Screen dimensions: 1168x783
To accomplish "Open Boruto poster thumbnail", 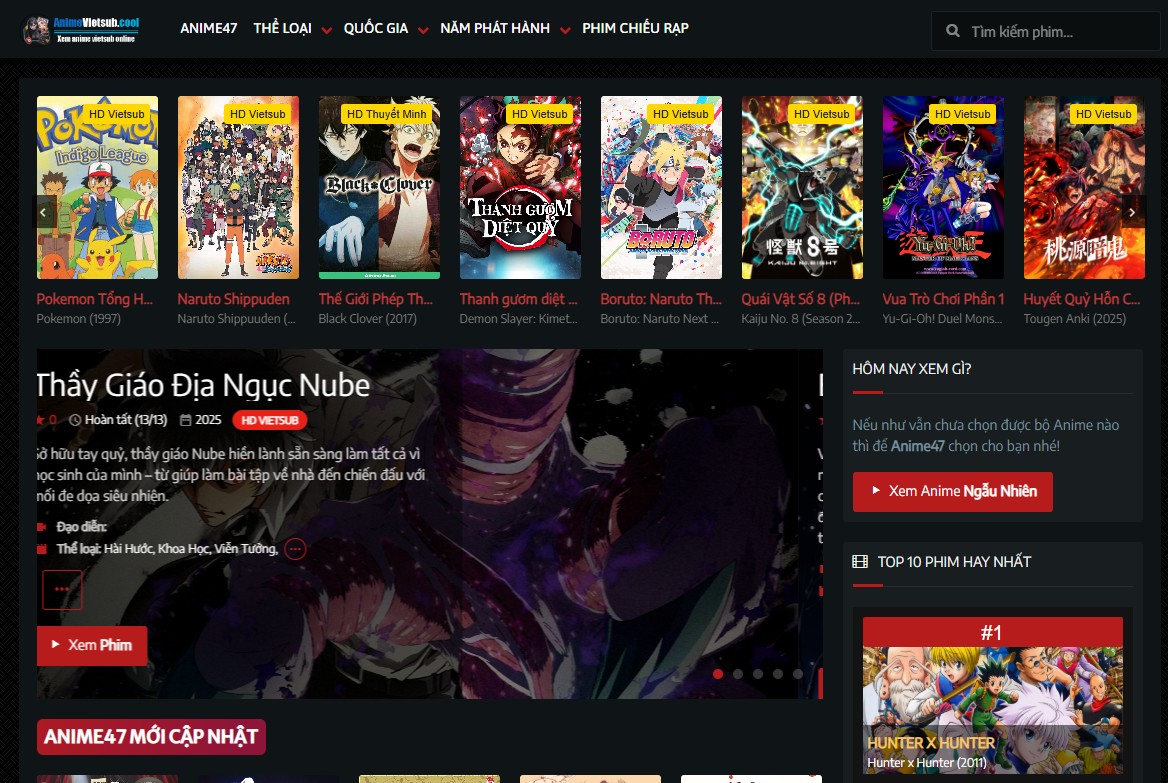I will pos(661,188).
